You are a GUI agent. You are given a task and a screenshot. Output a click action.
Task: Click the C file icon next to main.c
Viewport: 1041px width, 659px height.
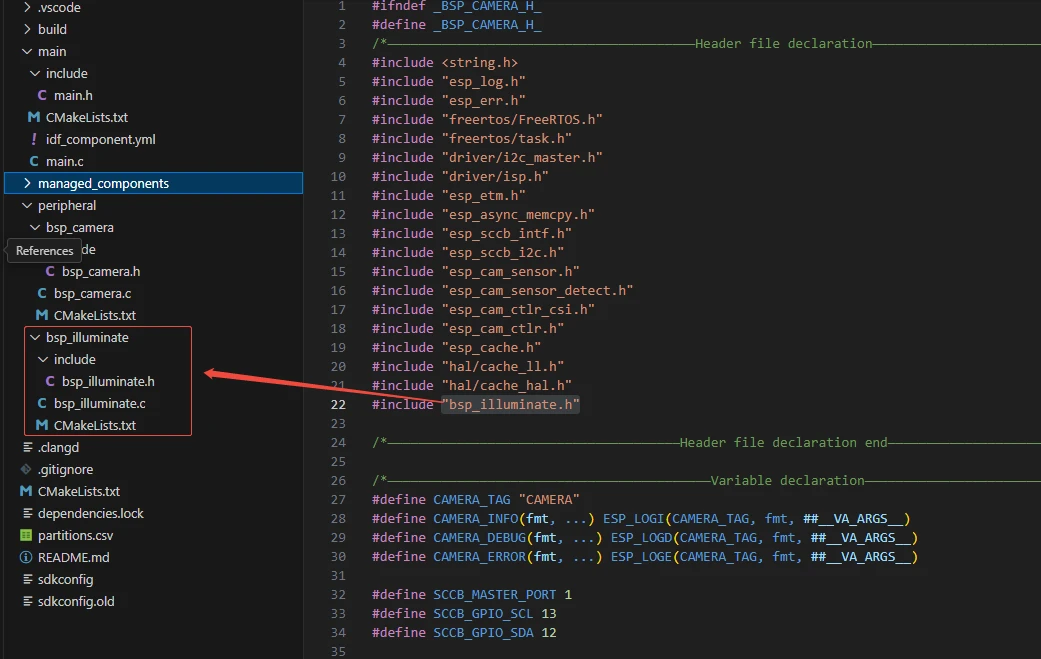(34, 161)
